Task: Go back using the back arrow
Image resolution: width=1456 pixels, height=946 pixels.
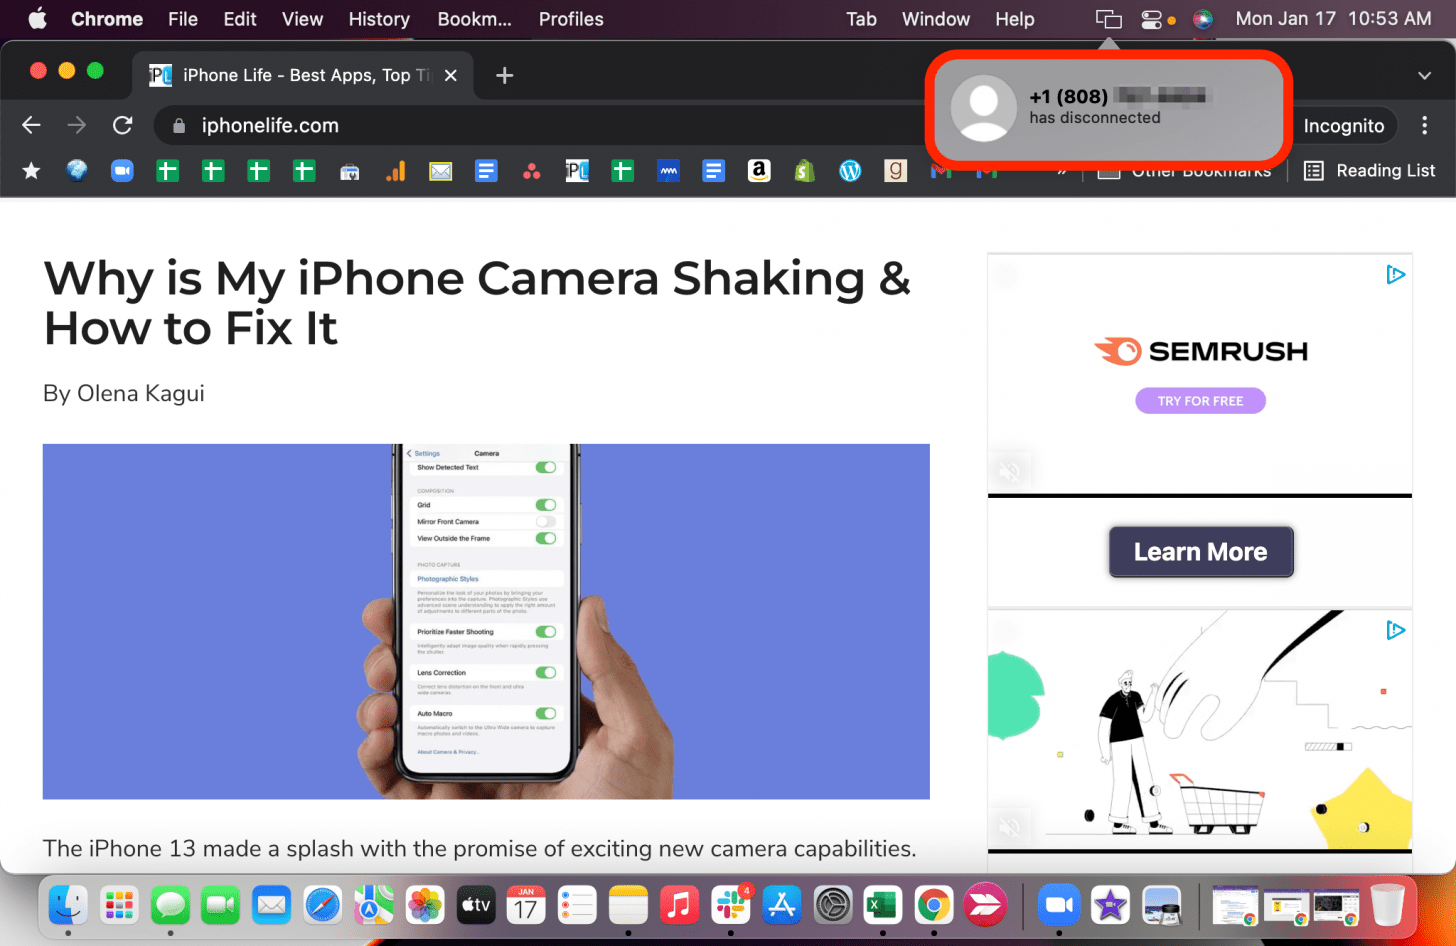Action: coord(32,125)
